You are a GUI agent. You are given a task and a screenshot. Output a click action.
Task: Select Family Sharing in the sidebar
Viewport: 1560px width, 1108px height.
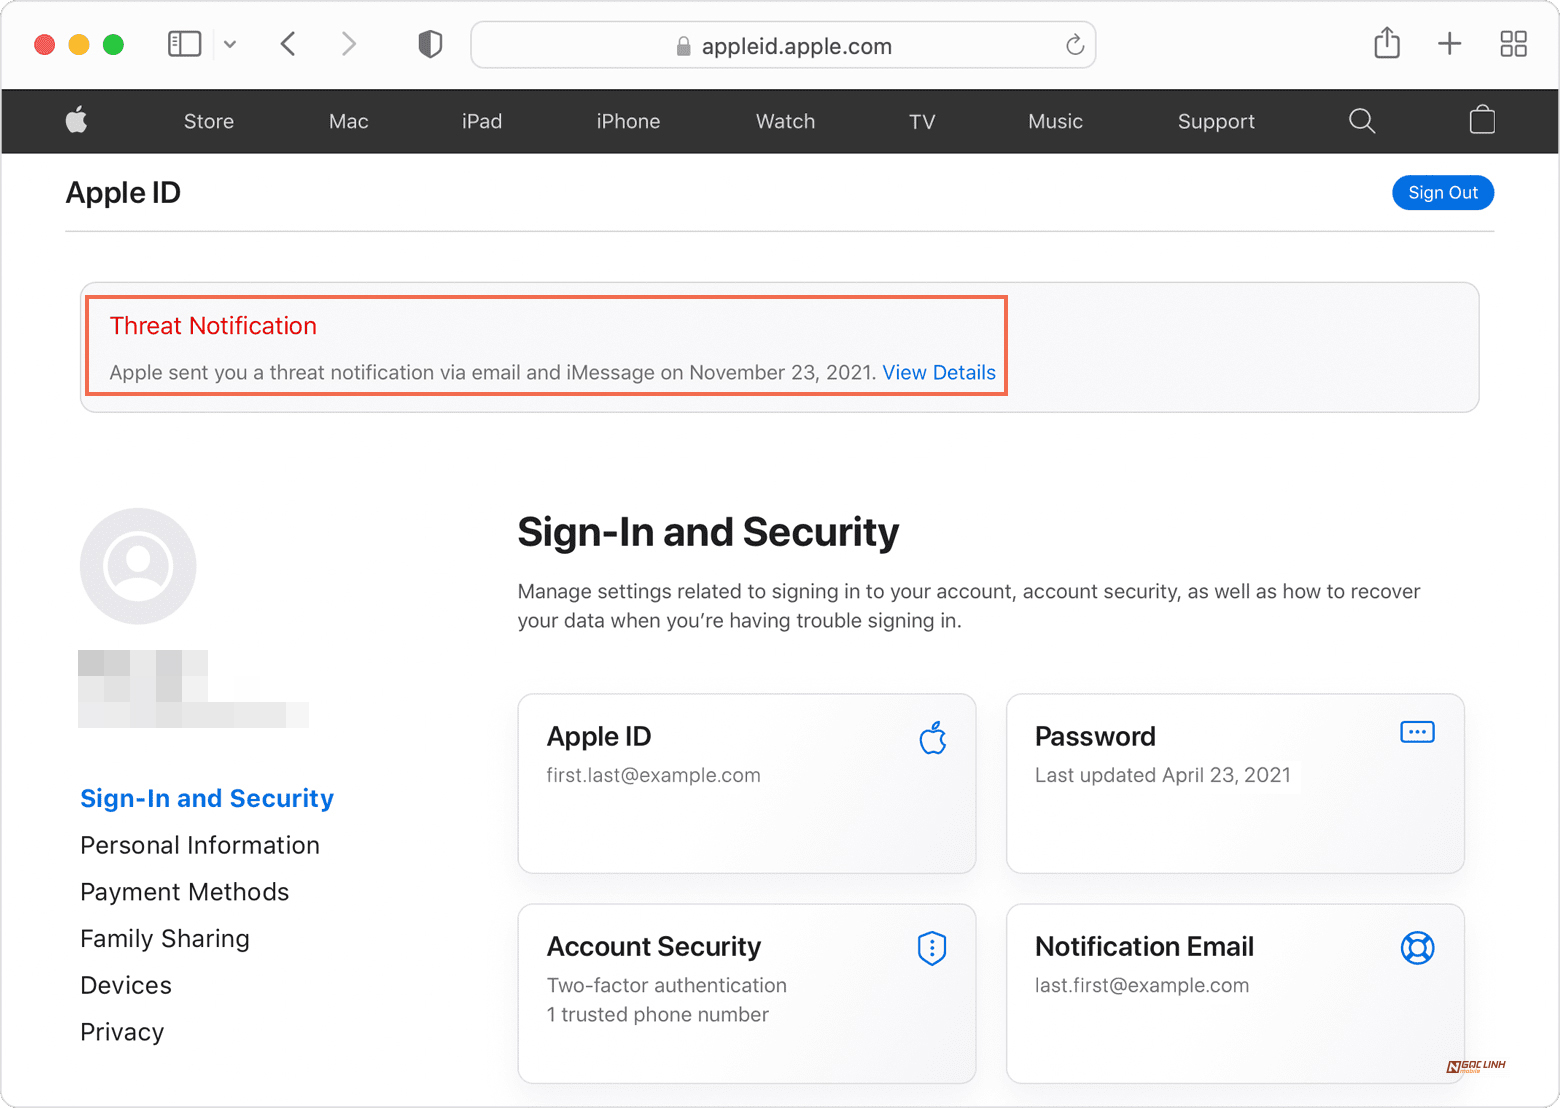[164, 938]
